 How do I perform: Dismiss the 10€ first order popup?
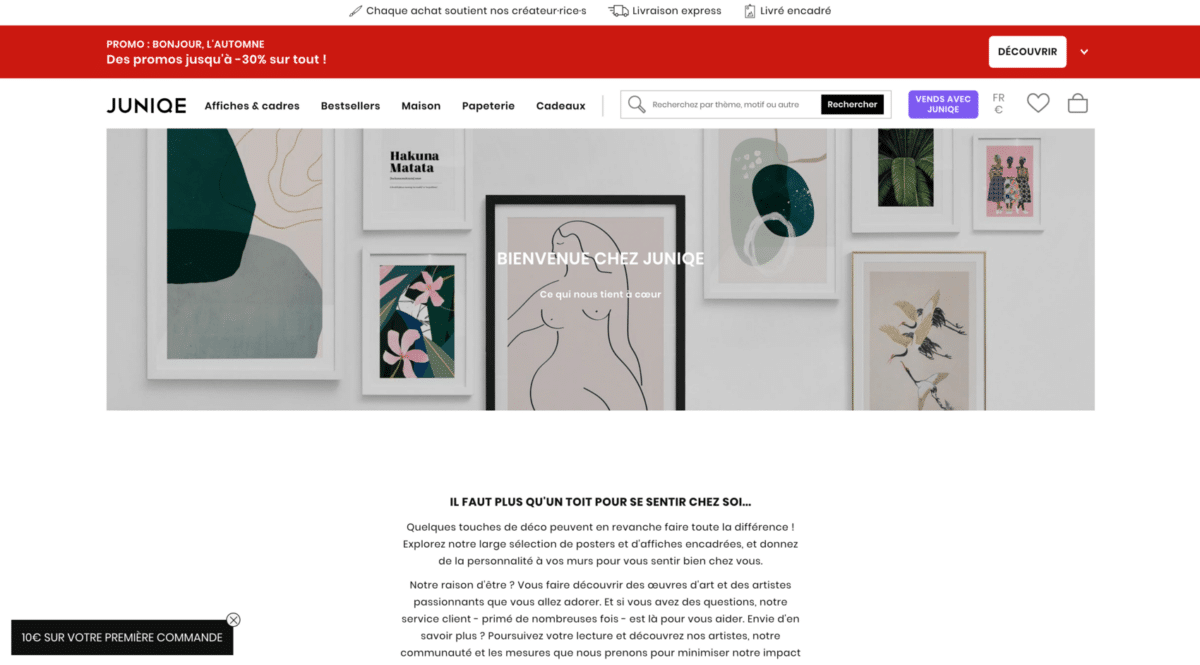pos(233,619)
